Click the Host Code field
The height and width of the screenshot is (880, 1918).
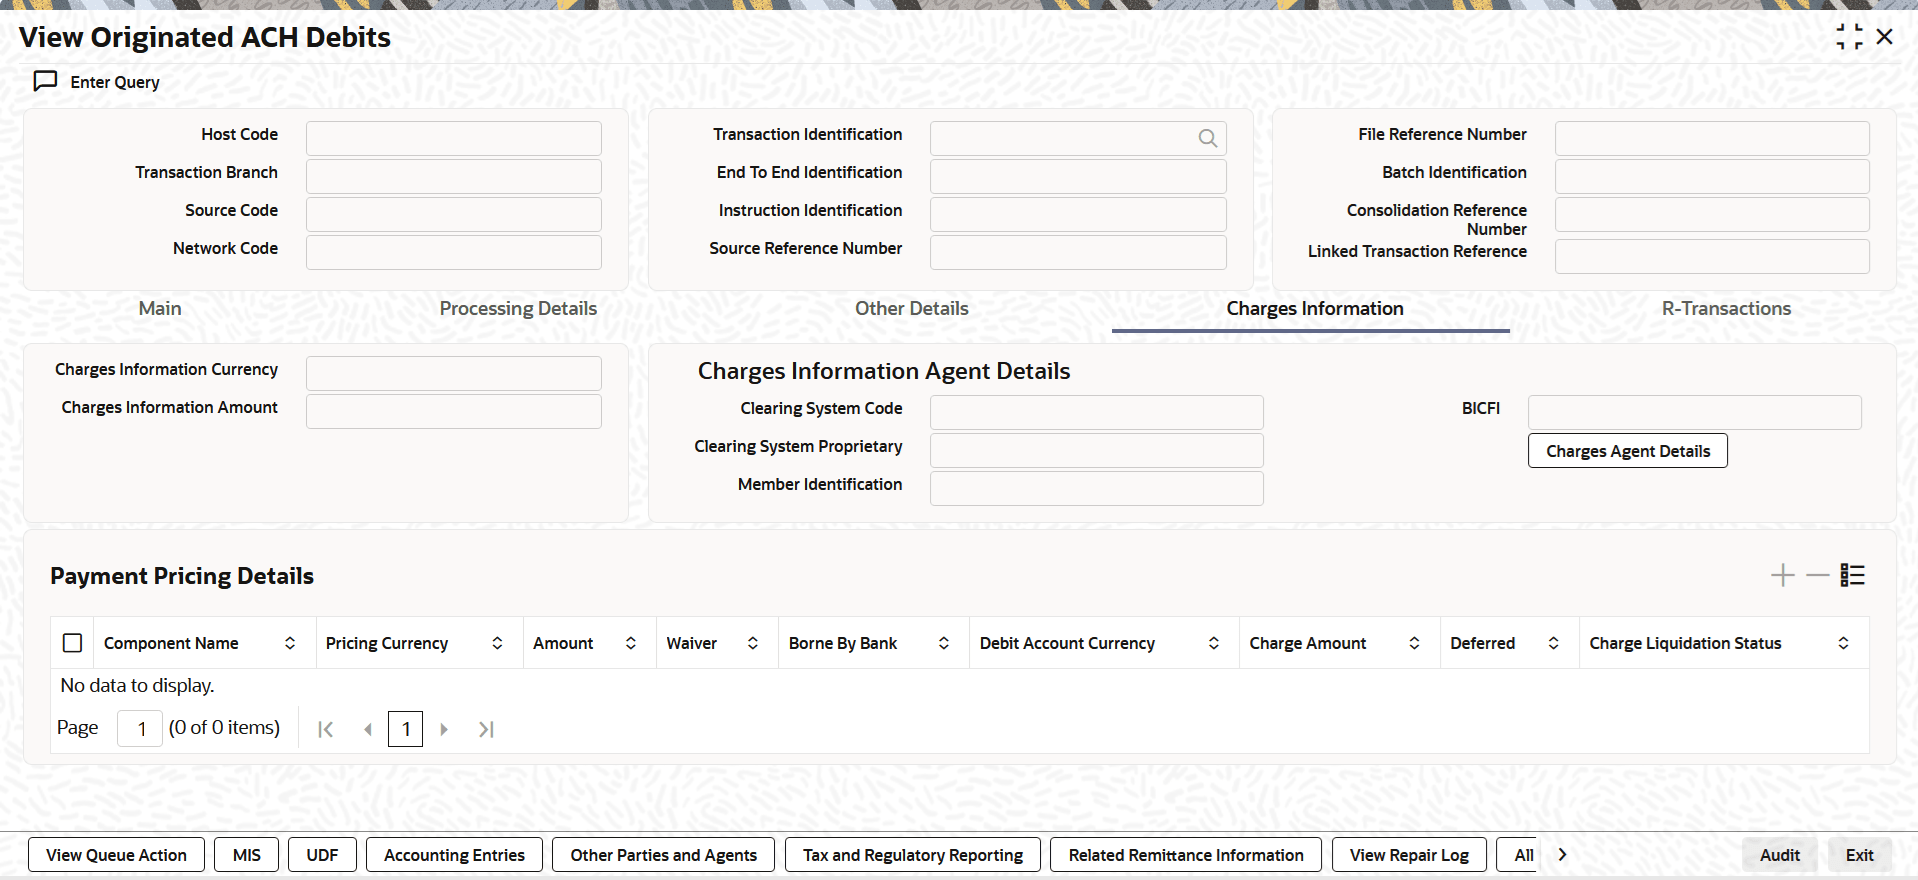(454, 138)
